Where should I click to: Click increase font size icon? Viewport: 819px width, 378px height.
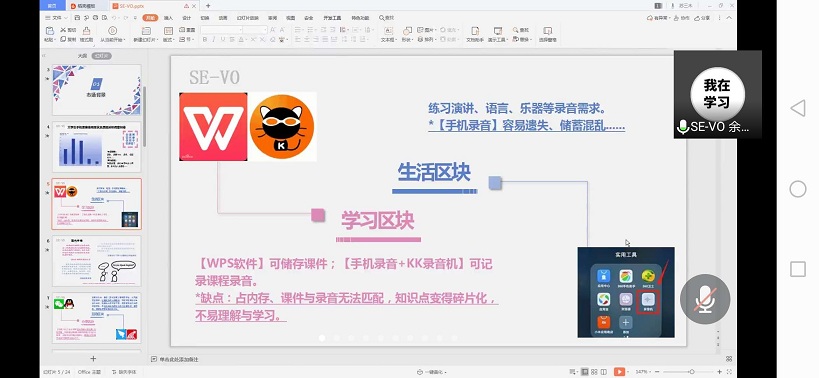(x=273, y=30)
